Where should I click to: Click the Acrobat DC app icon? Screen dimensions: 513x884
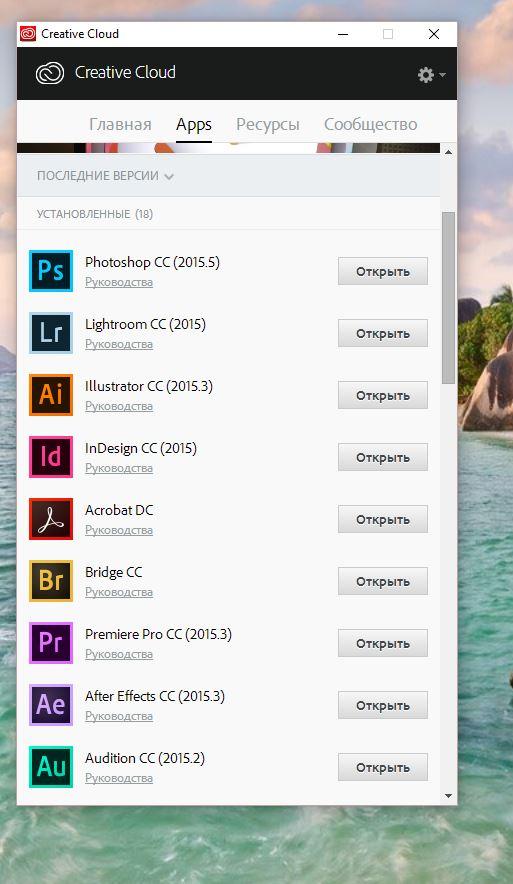pyautogui.click(x=51, y=519)
